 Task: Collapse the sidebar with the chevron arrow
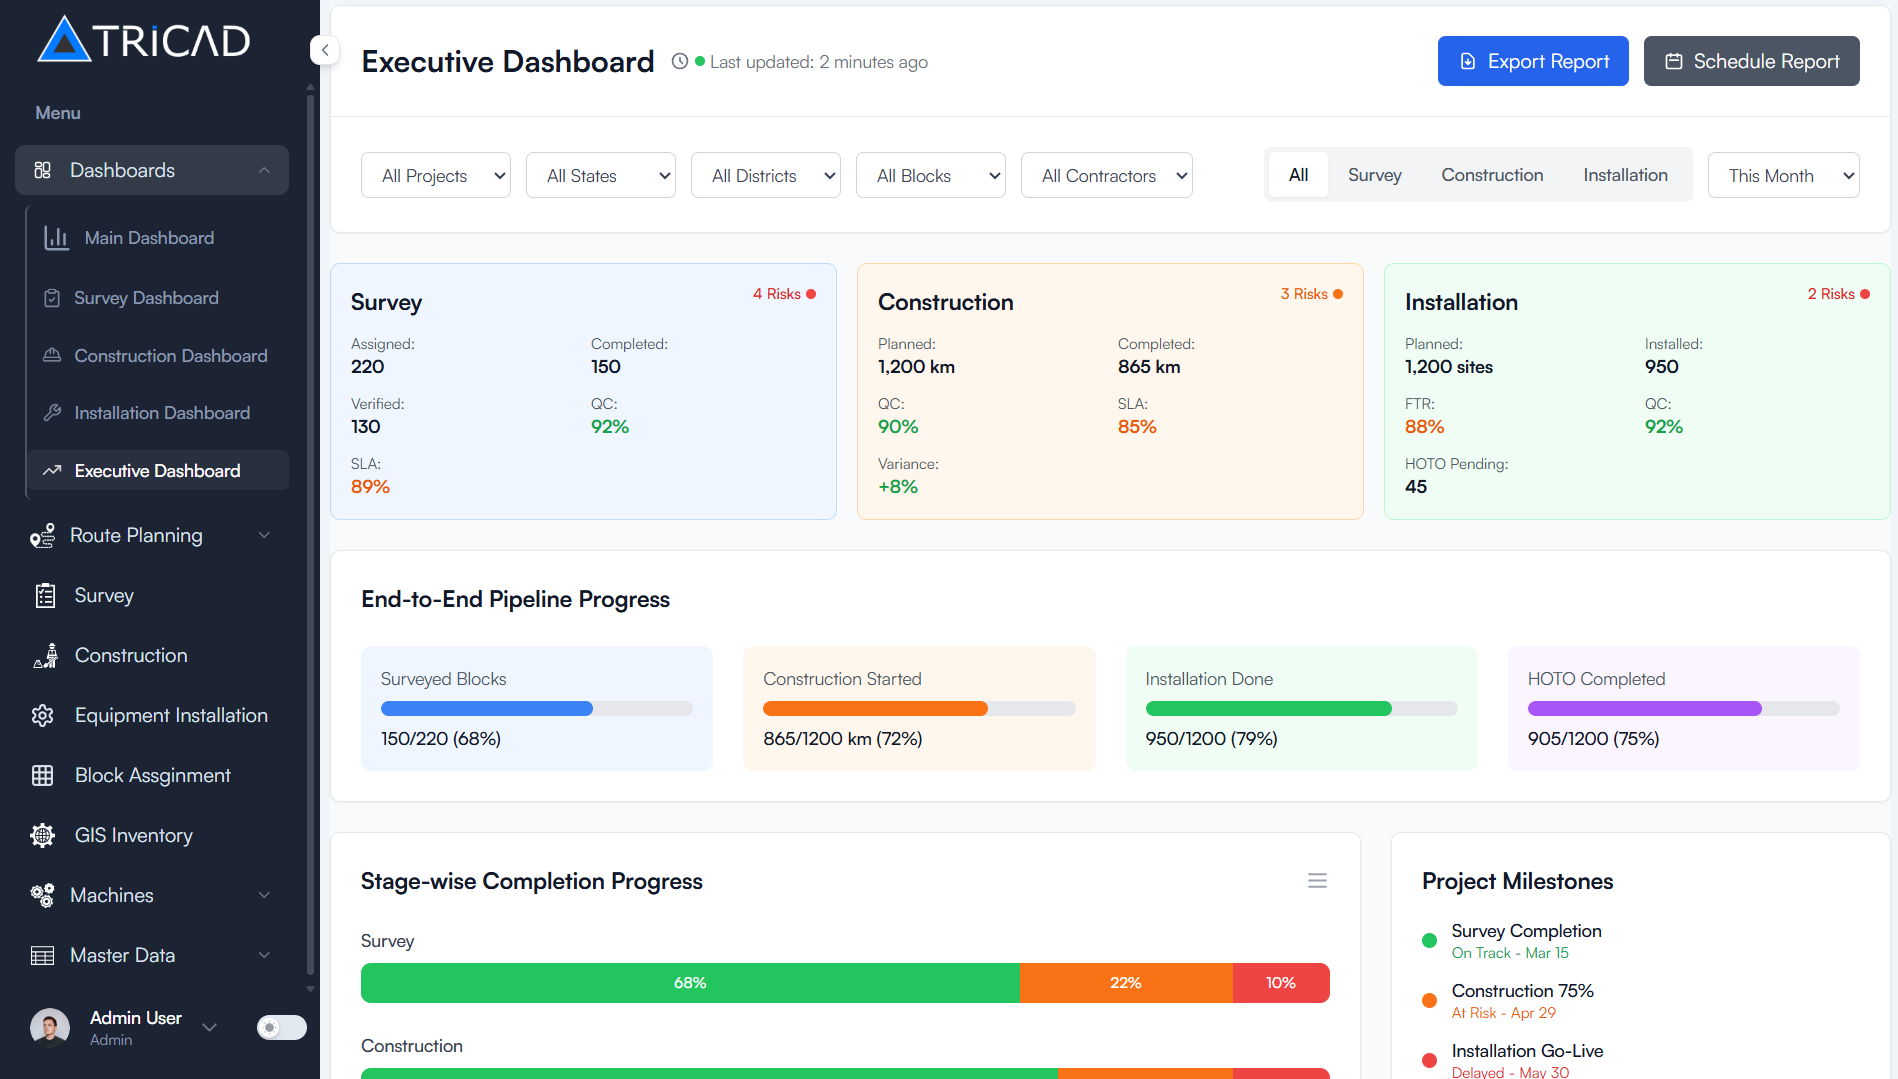323,50
